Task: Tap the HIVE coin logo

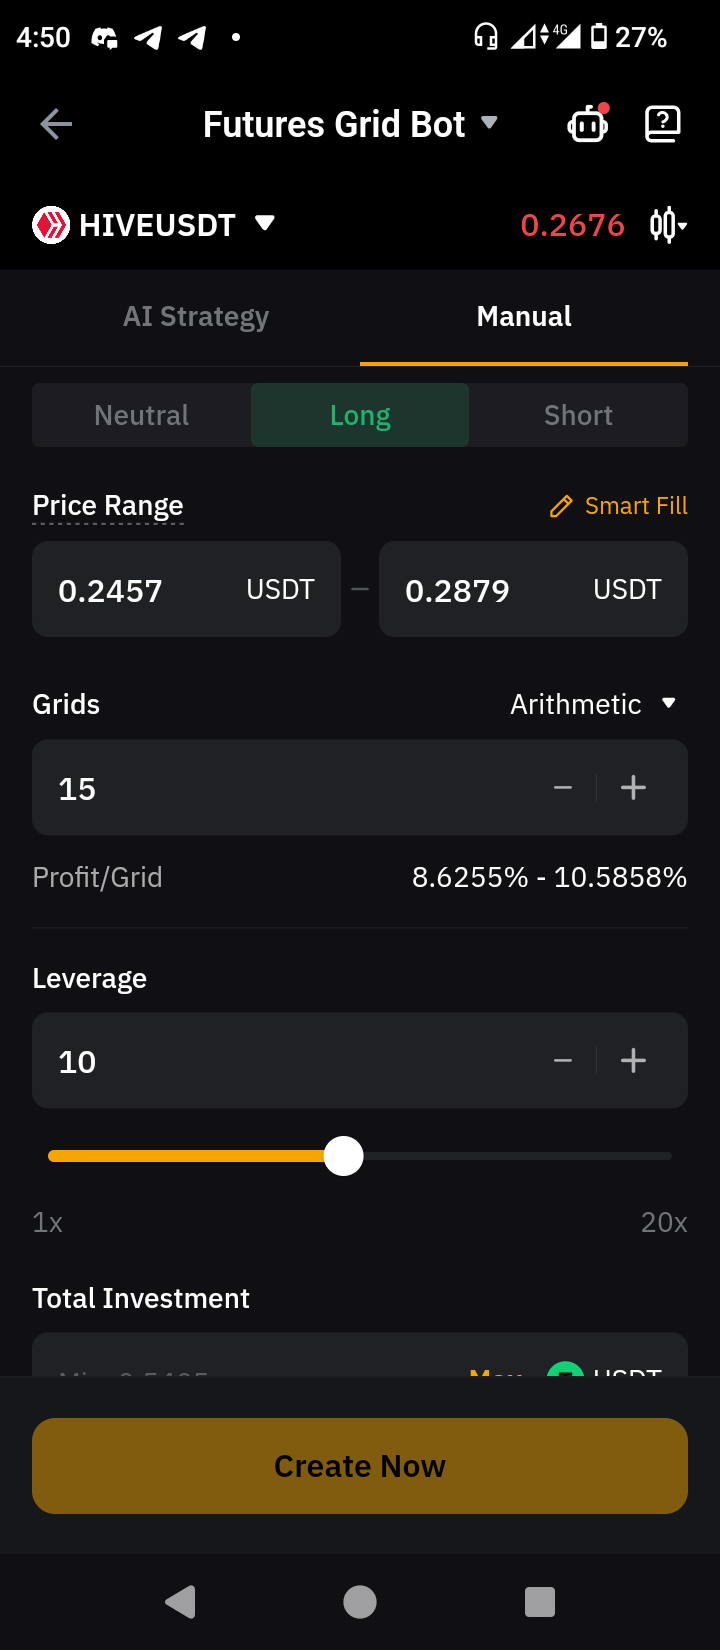Action: click(51, 225)
